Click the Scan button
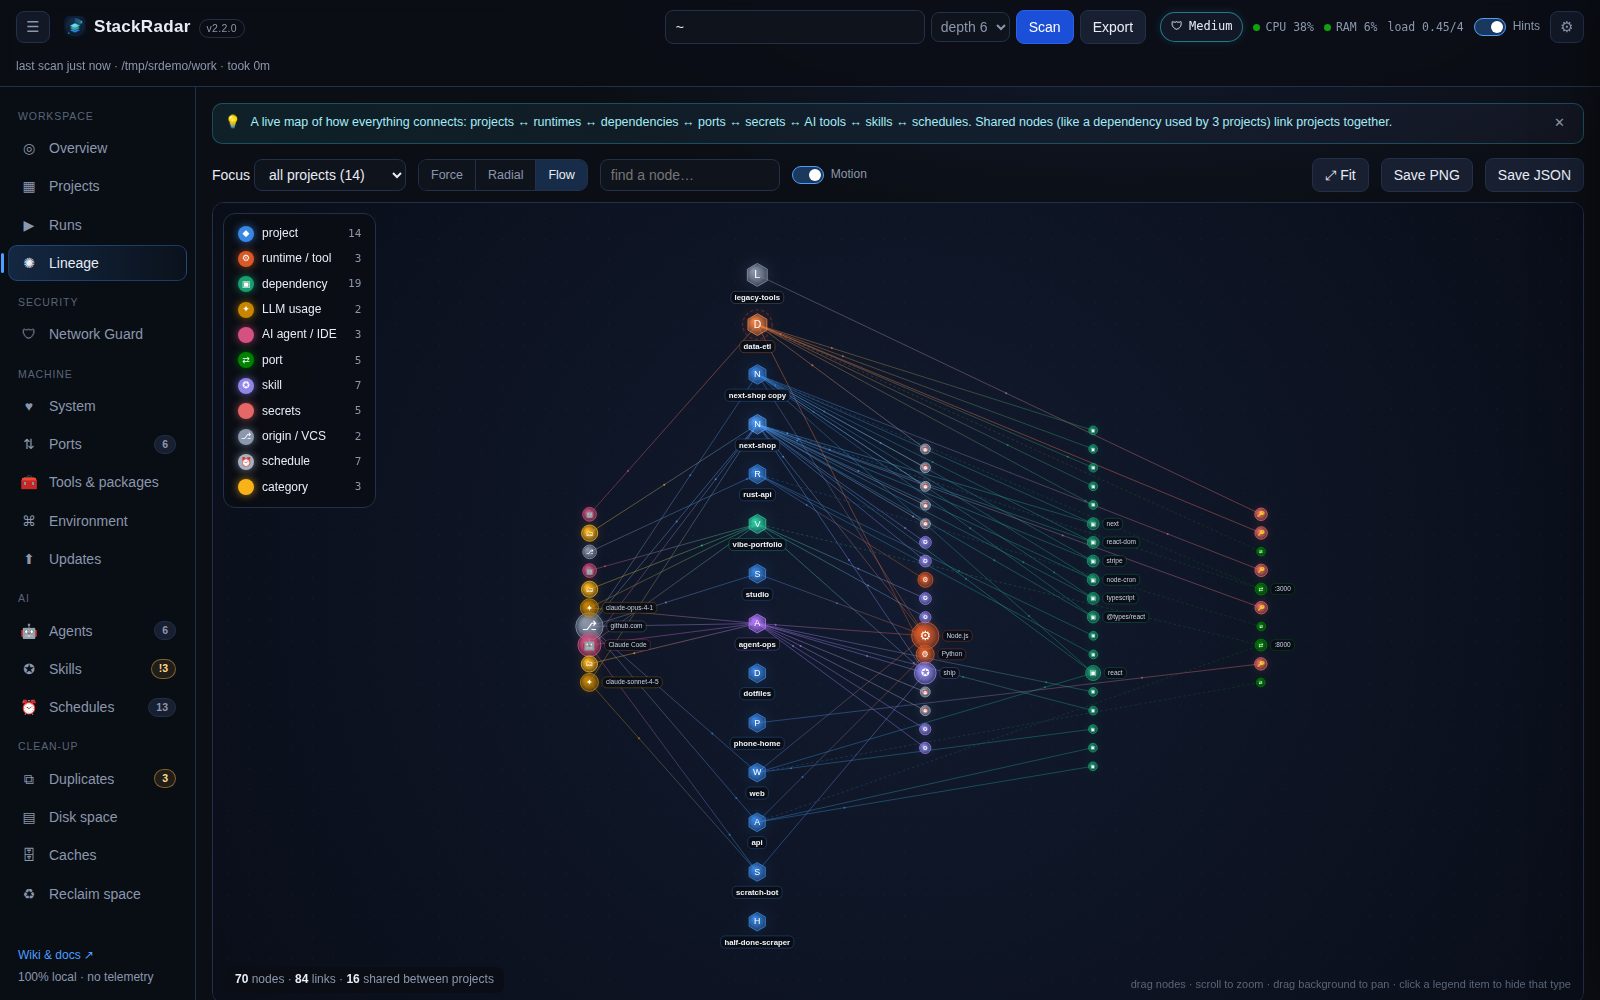The height and width of the screenshot is (1000, 1600). [1044, 27]
